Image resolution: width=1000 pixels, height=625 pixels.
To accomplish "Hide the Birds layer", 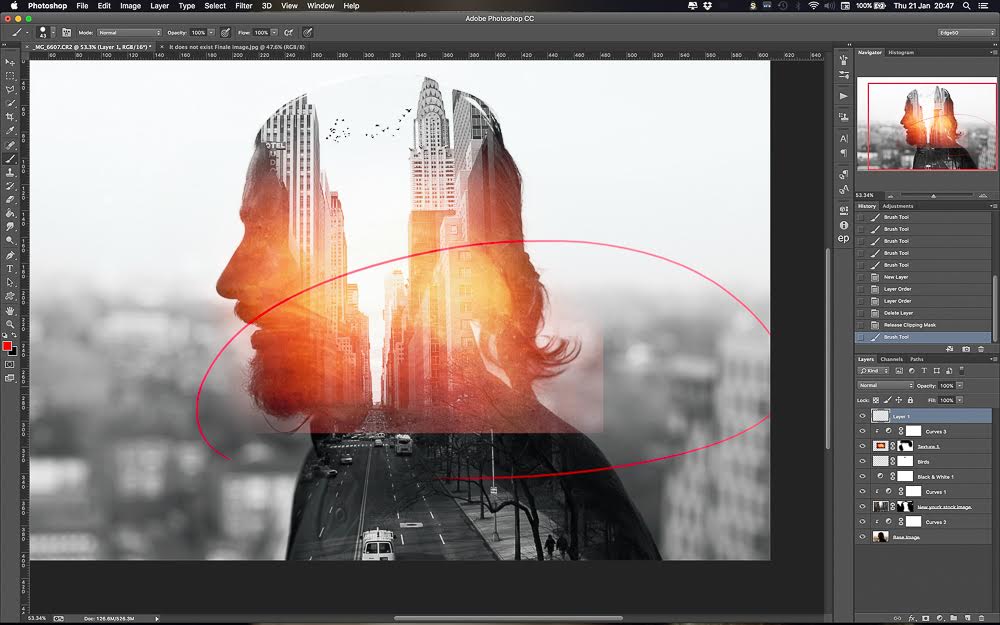I will 862,462.
